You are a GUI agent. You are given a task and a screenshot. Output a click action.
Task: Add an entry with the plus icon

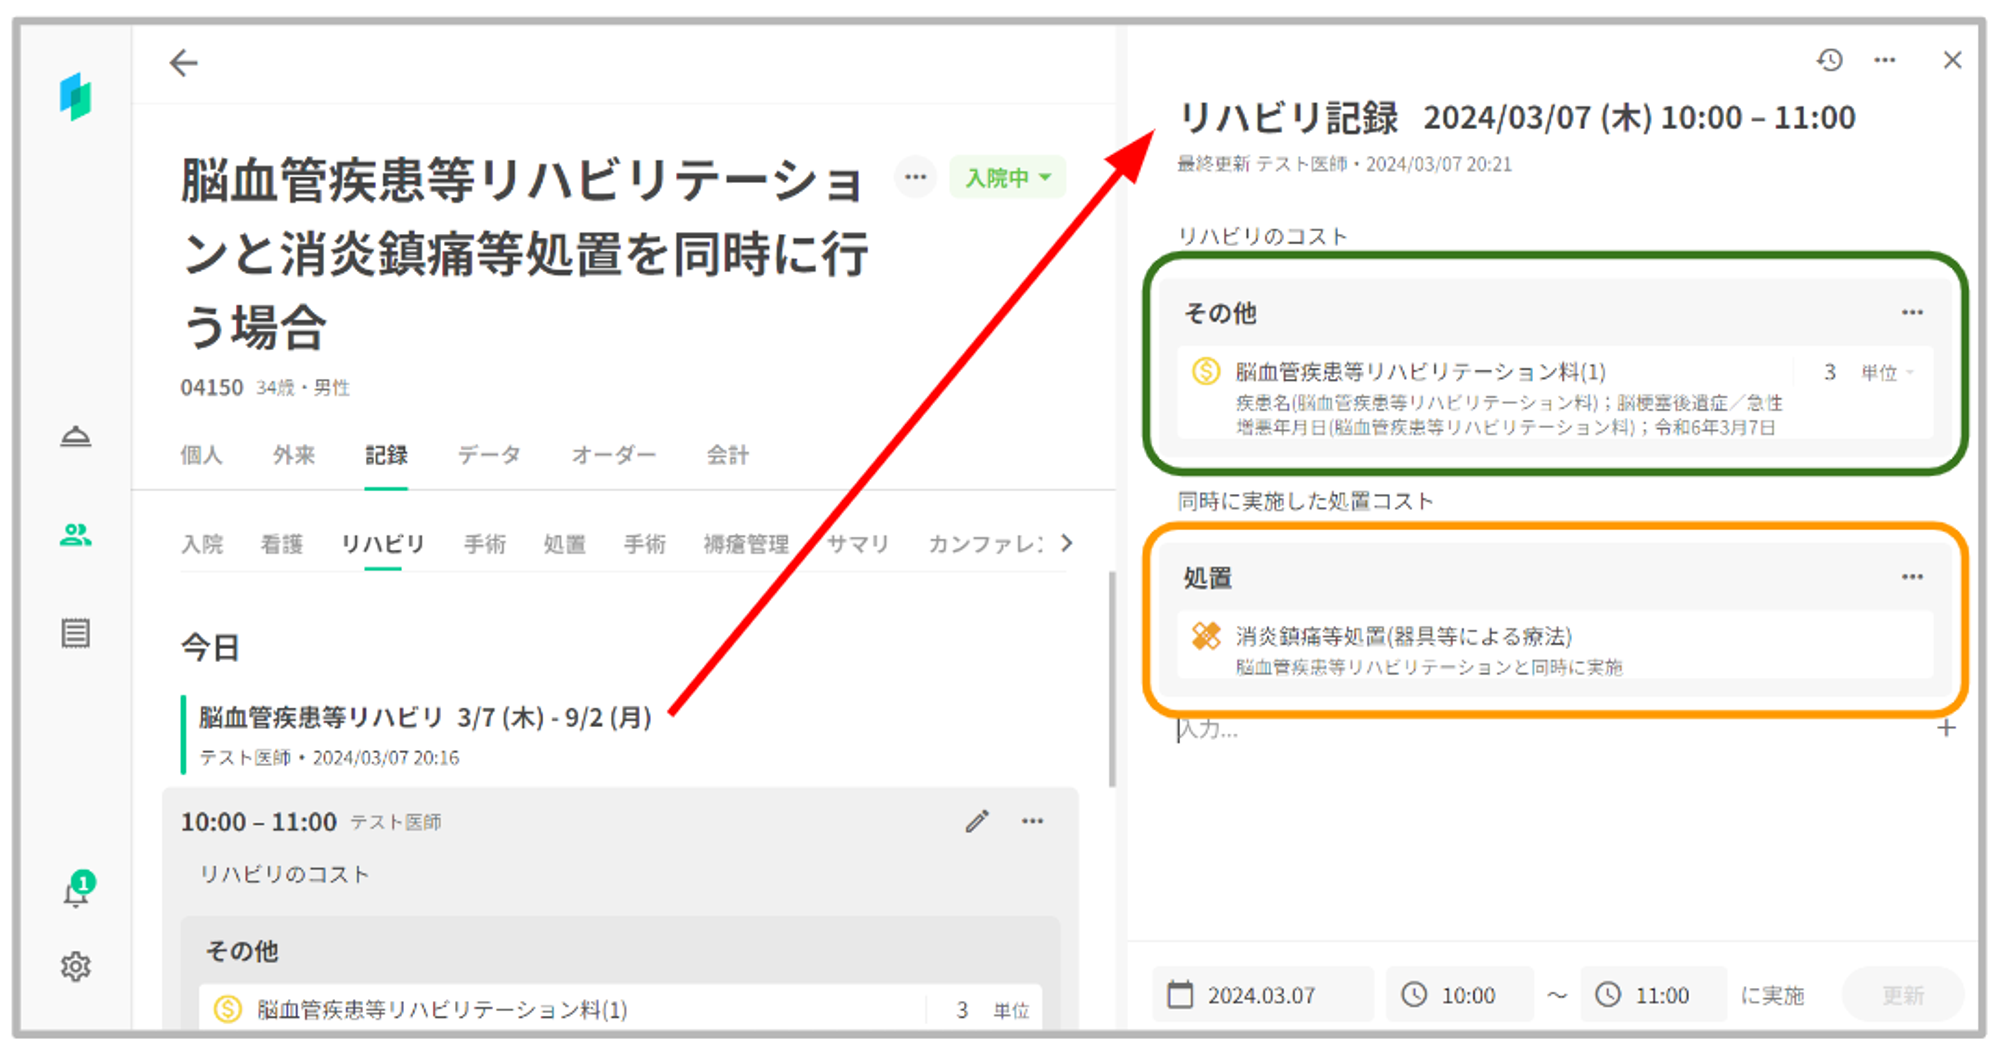(1946, 729)
